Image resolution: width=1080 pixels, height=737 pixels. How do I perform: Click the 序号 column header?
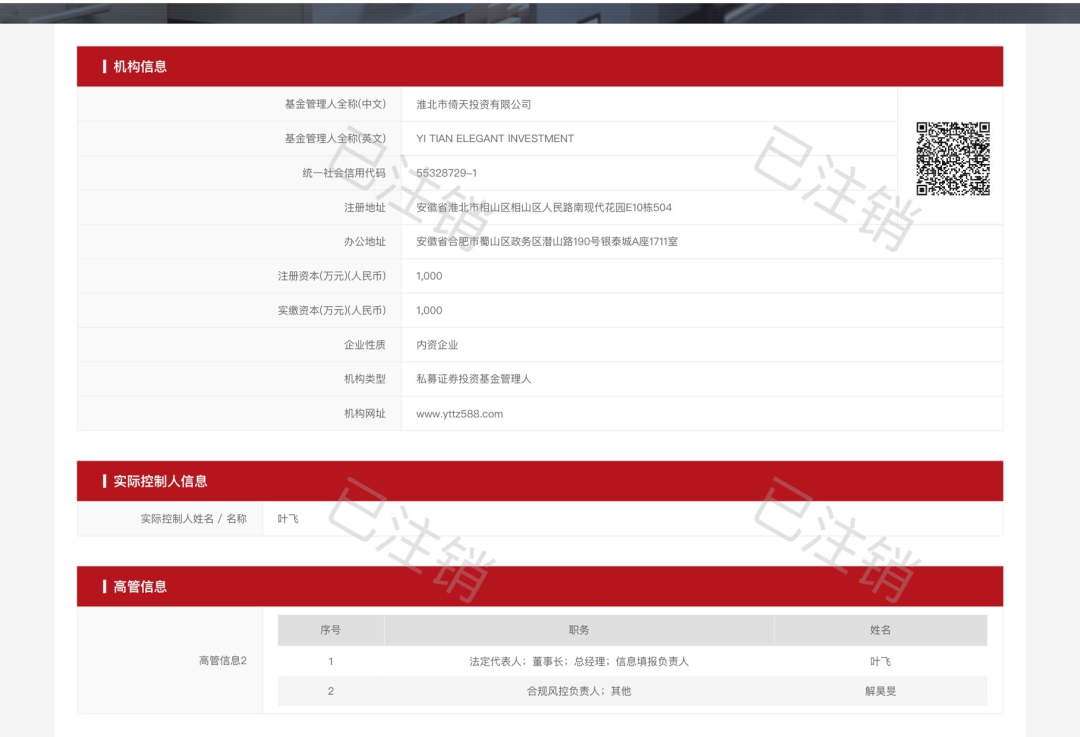pyautogui.click(x=330, y=630)
